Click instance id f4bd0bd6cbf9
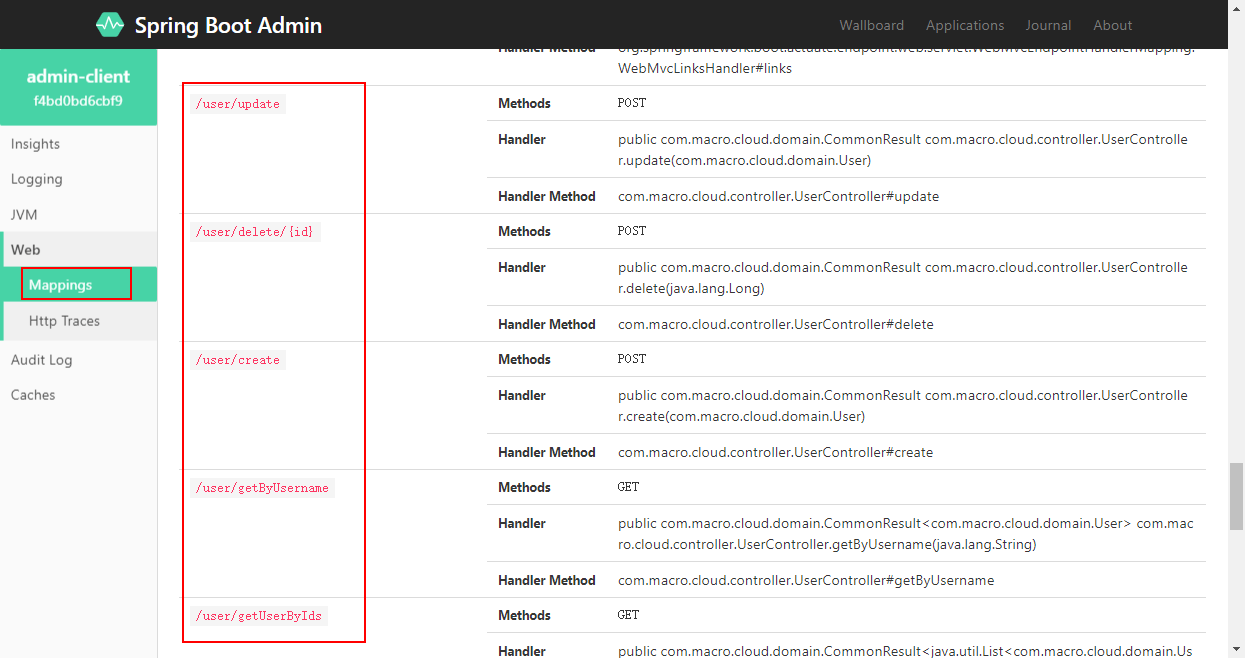 pyautogui.click(x=78, y=101)
